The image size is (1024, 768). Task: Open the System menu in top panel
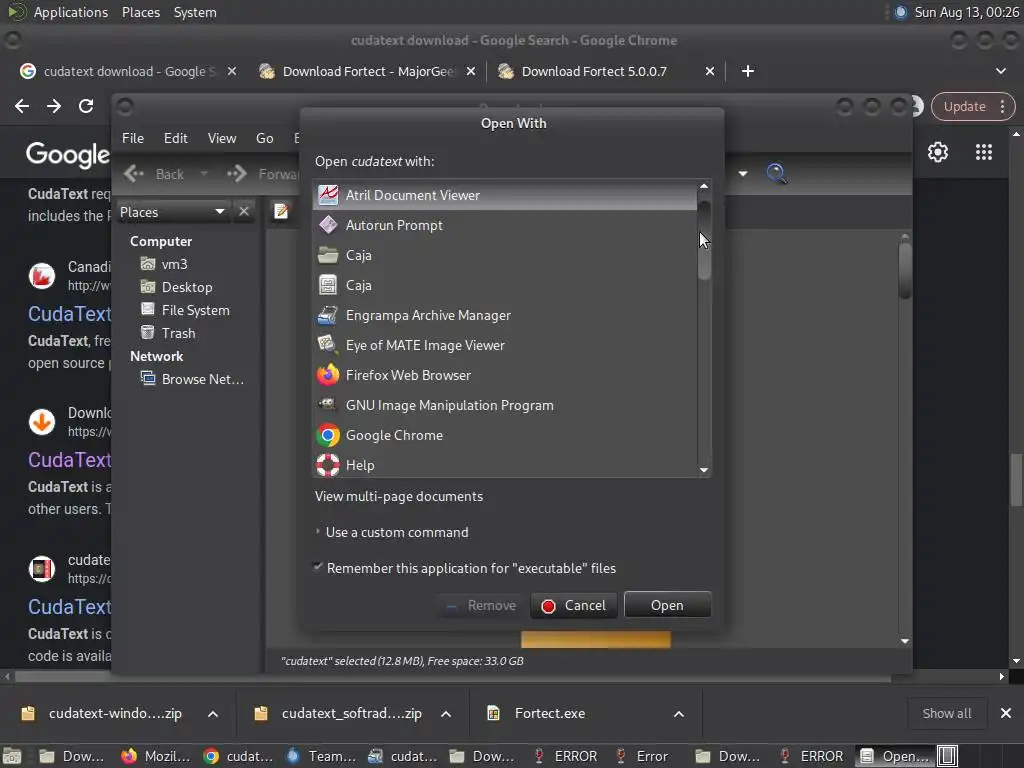pos(195,12)
